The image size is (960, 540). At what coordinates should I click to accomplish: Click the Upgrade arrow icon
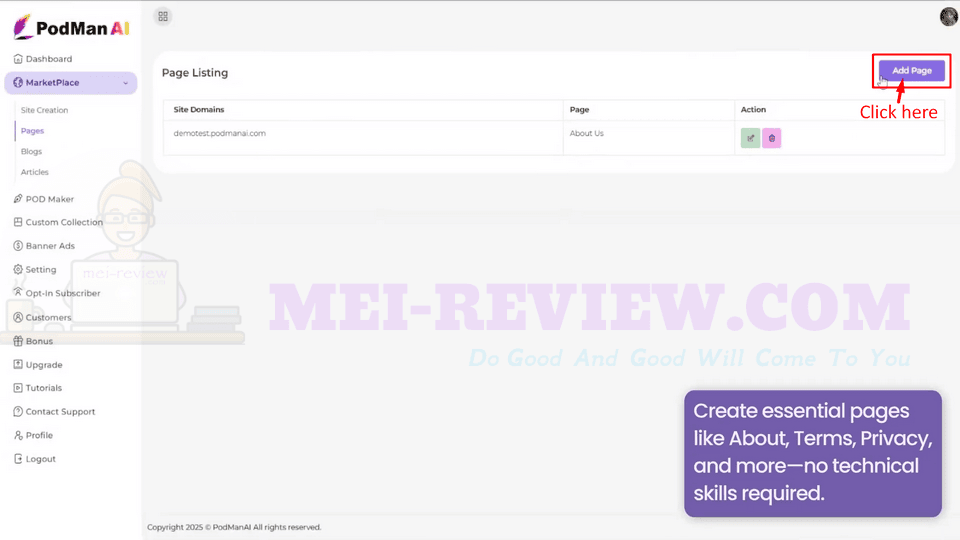[18, 364]
